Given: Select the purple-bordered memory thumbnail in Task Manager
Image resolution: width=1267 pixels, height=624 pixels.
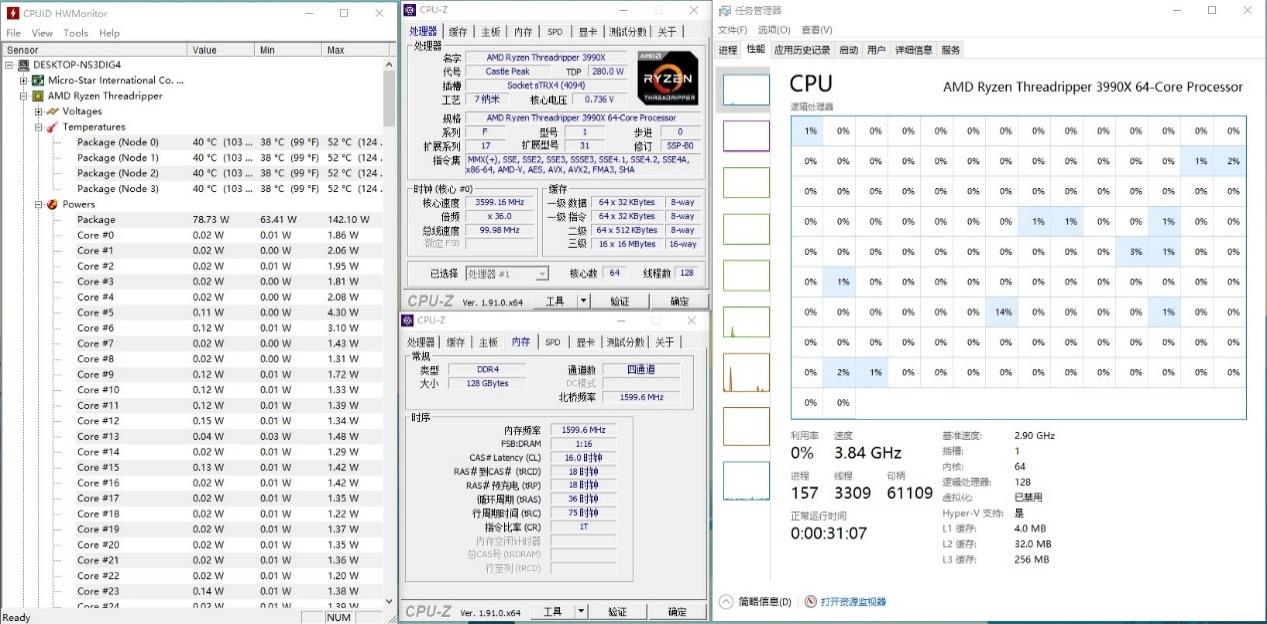Looking at the screenshot, I should click(x=746, y=136).
